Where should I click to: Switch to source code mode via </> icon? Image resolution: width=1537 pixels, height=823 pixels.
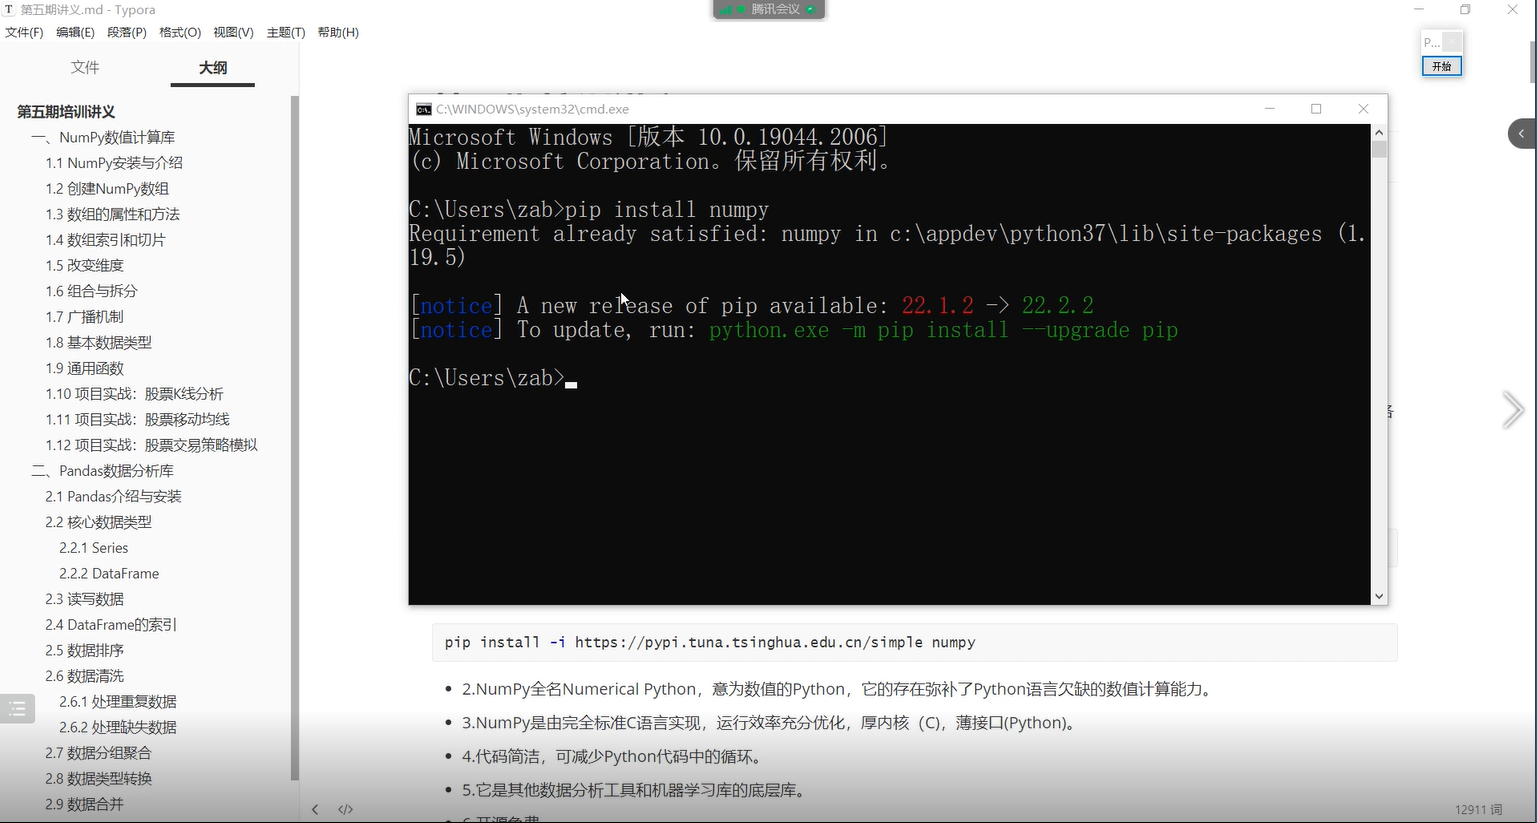click(345, 809)
